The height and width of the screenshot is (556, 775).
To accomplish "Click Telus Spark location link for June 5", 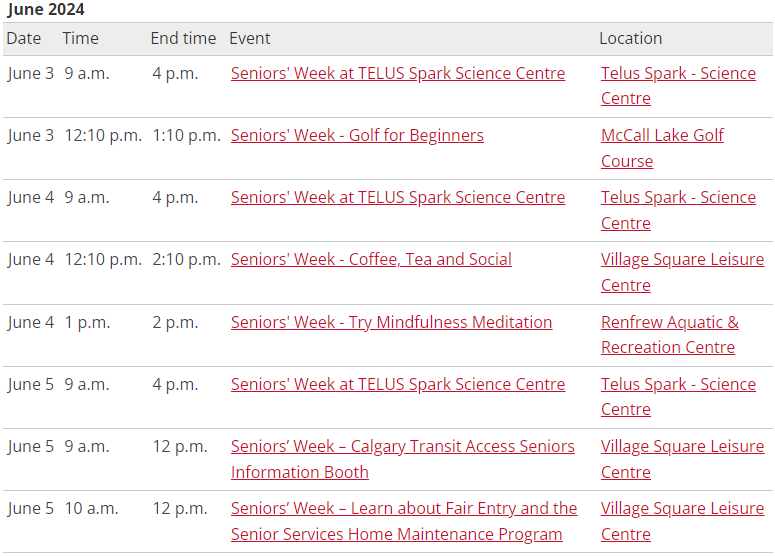I will click(x=678, y=397).
